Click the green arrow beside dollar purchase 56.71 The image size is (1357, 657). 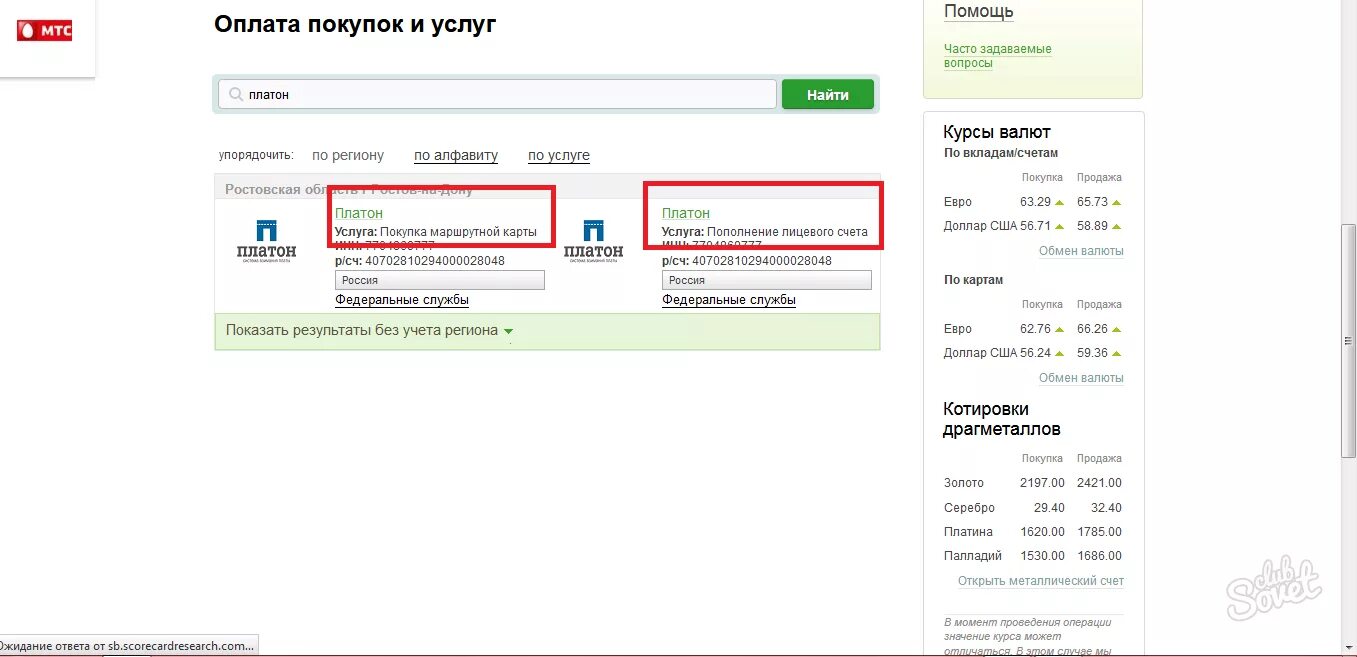point(1062,226)
